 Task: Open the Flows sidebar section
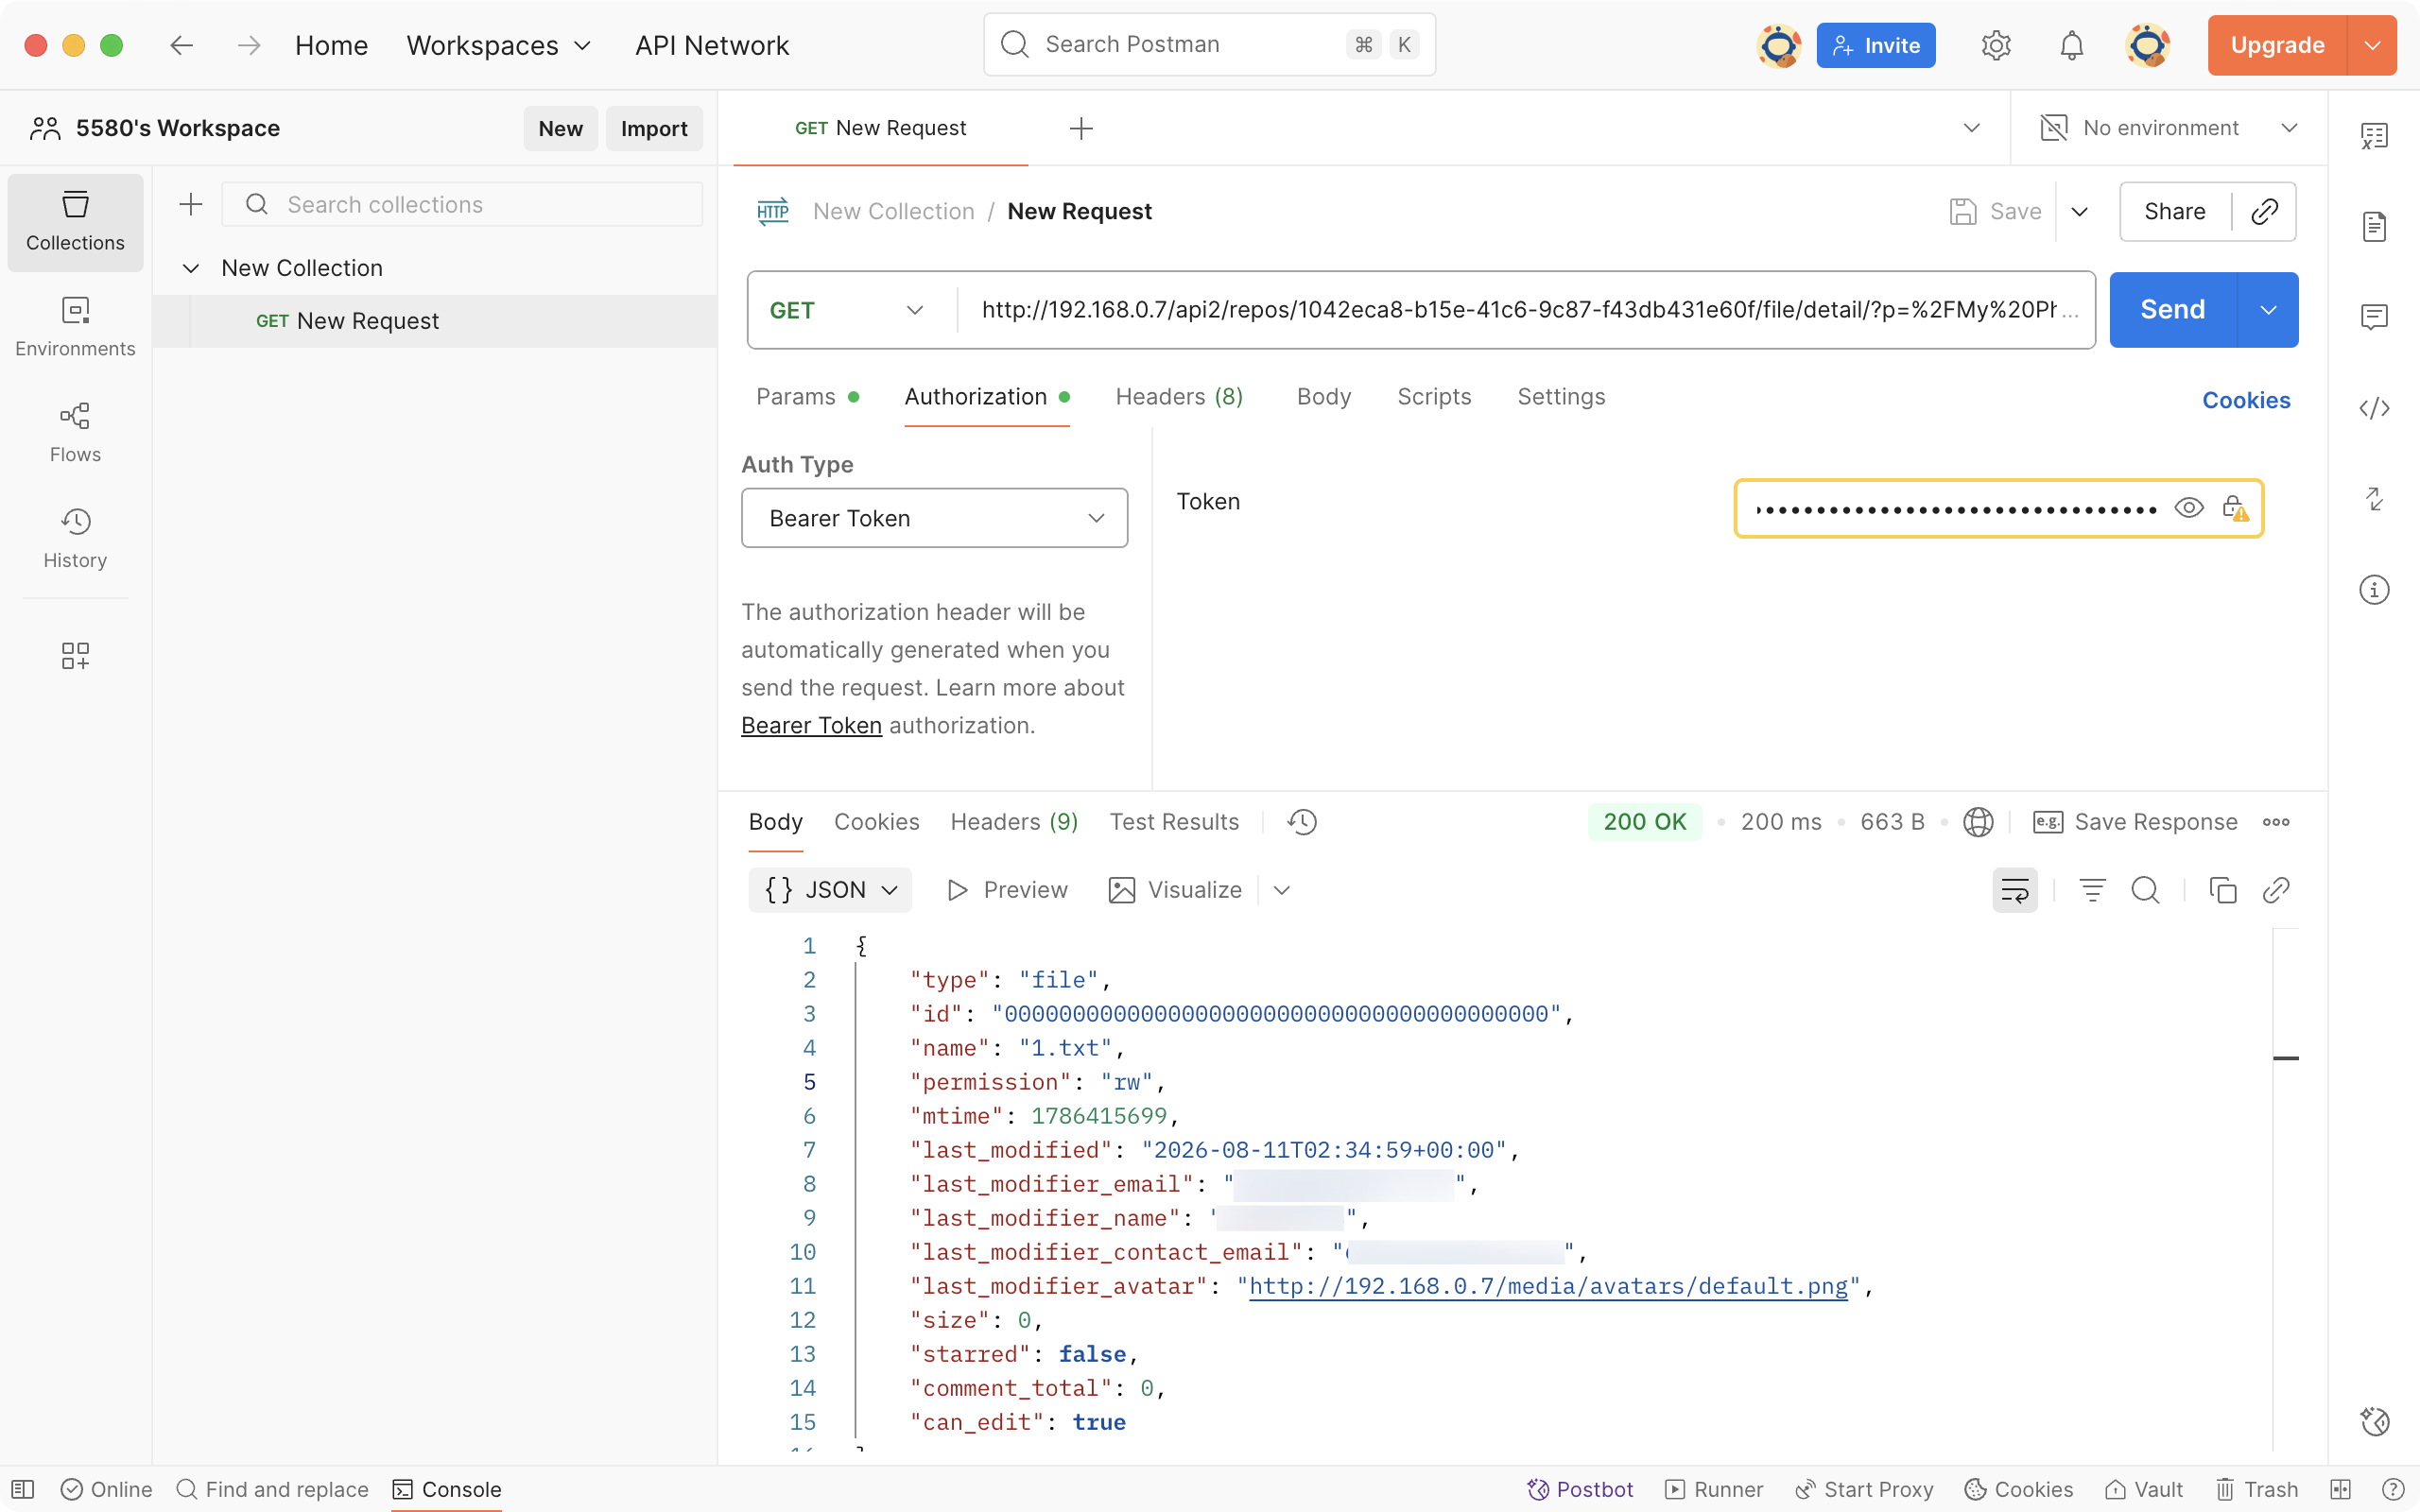tap(75, 432)
